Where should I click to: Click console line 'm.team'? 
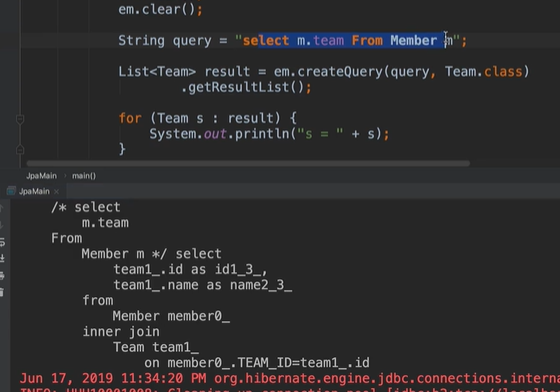105,223
